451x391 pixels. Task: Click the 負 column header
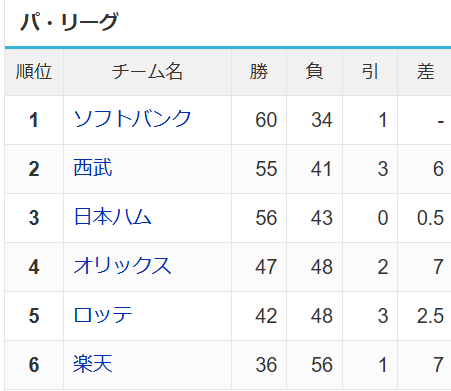314,72
